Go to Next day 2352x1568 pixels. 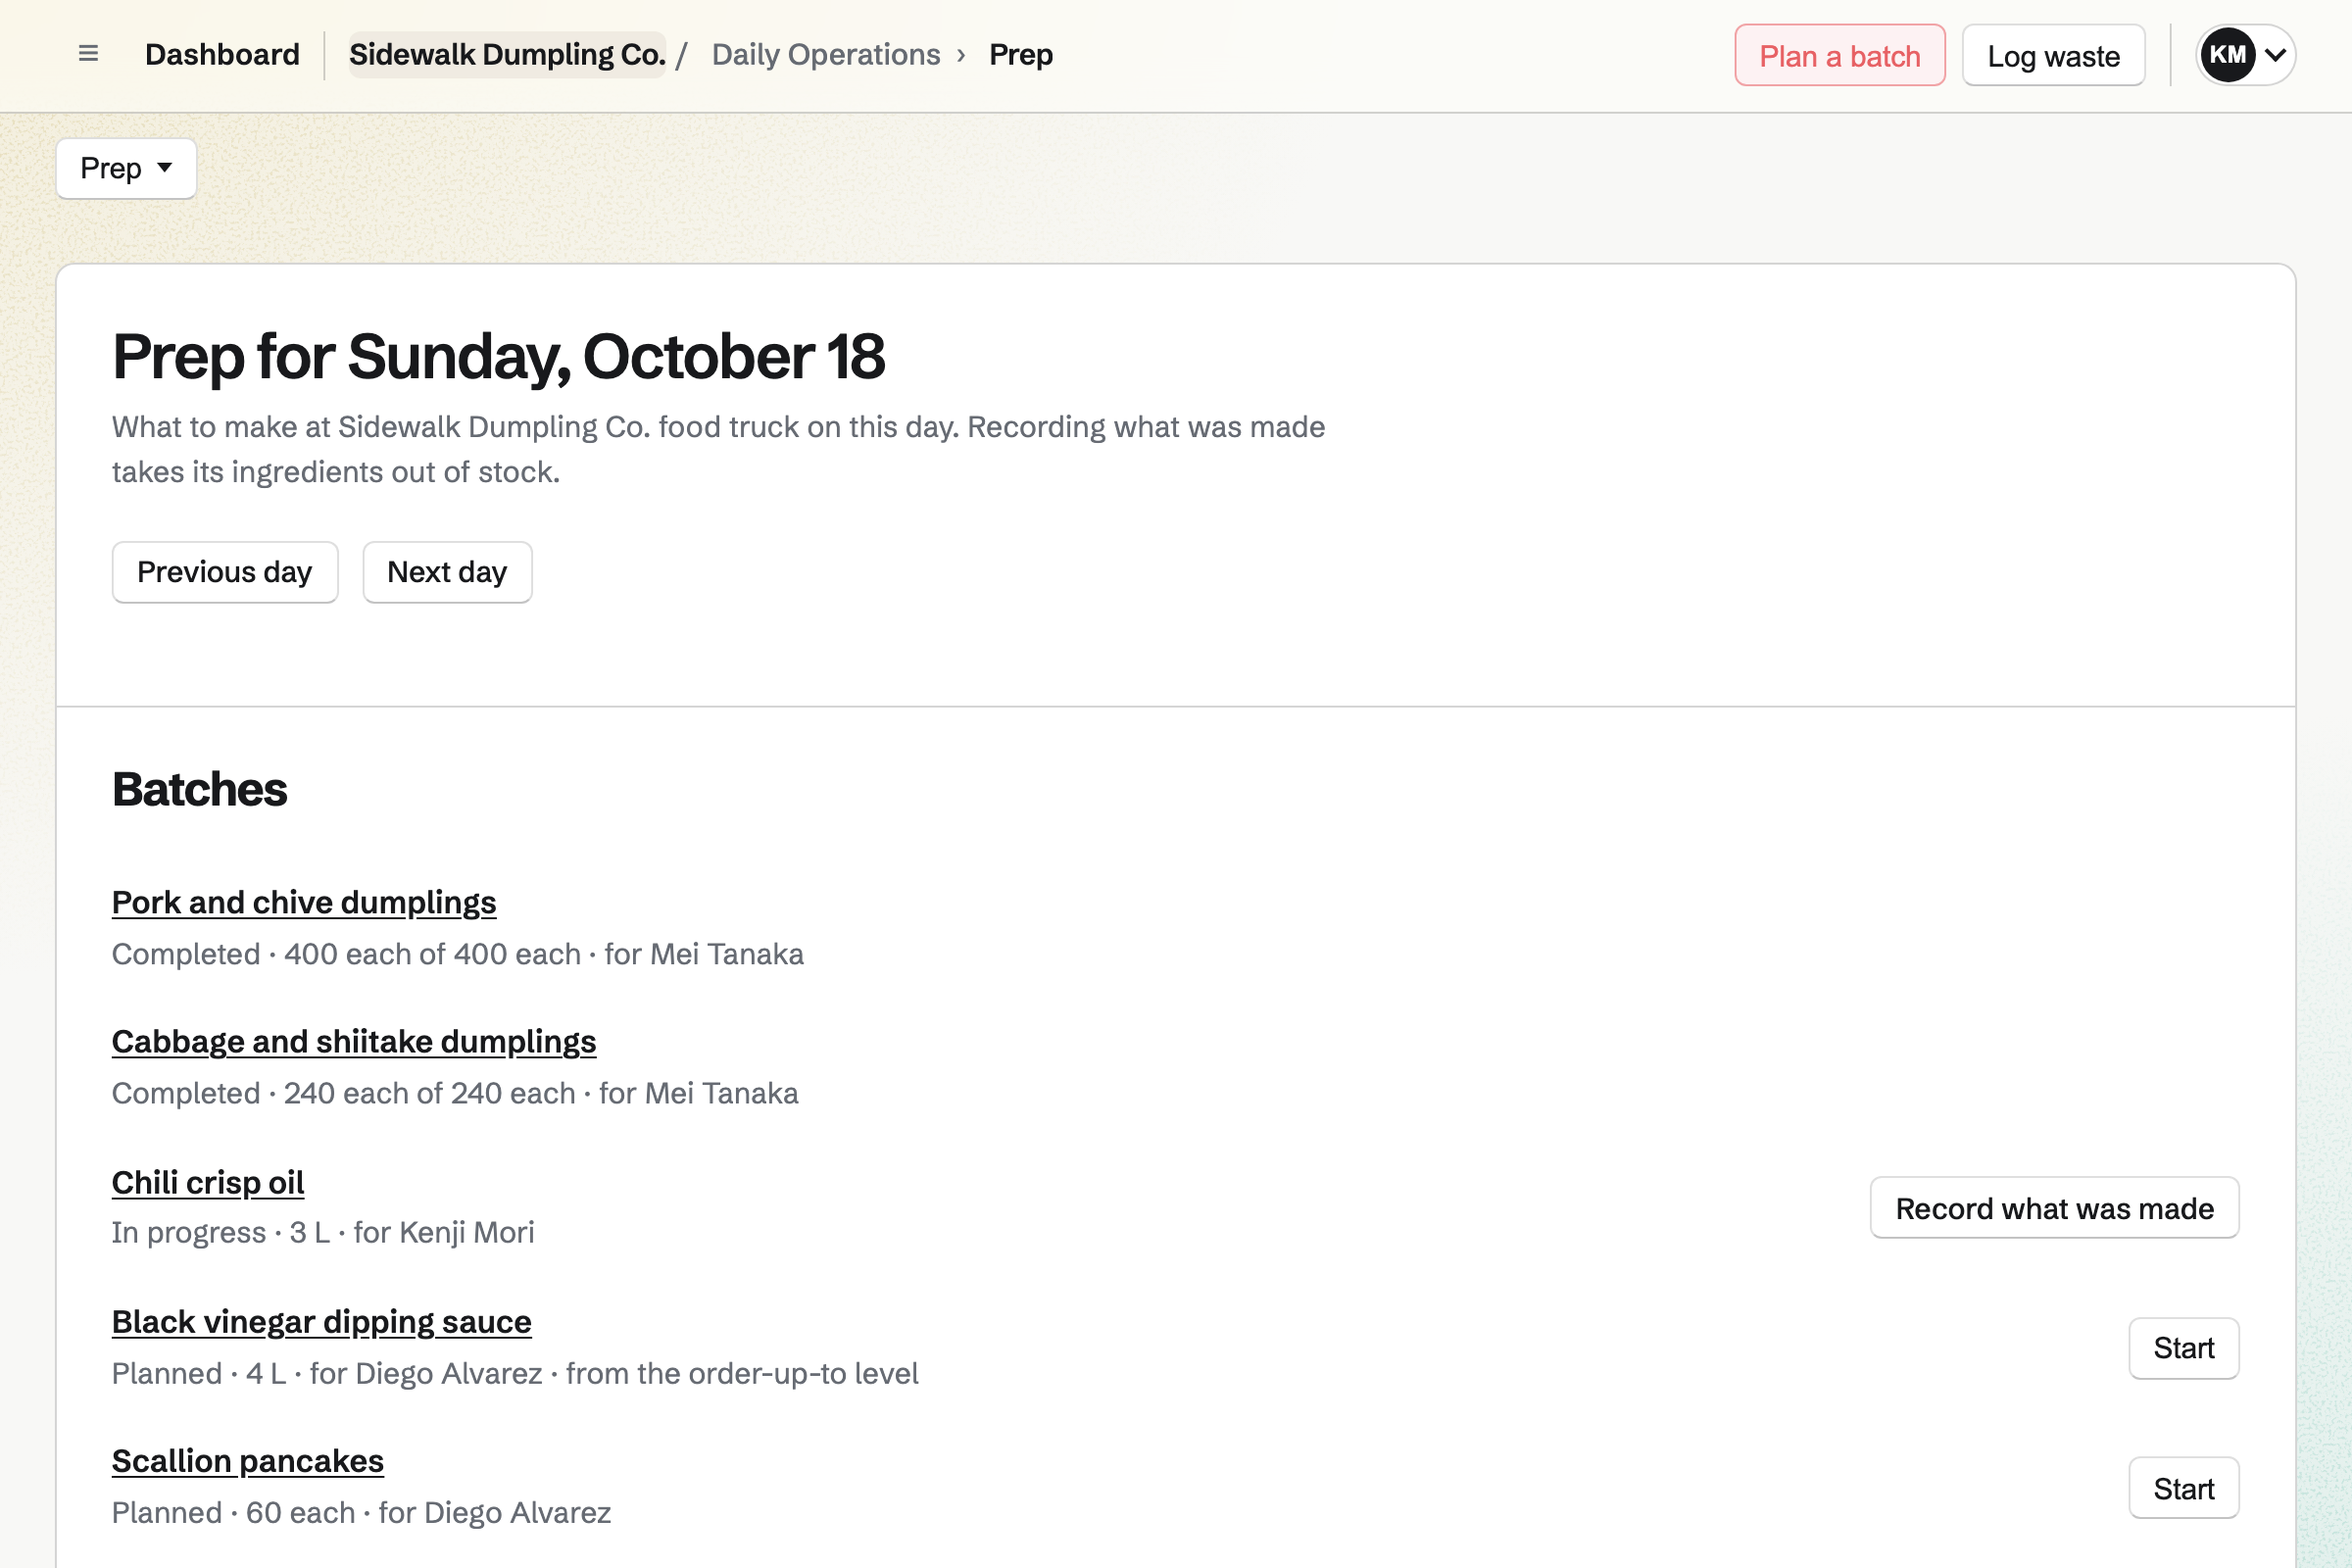coord(447,572)
